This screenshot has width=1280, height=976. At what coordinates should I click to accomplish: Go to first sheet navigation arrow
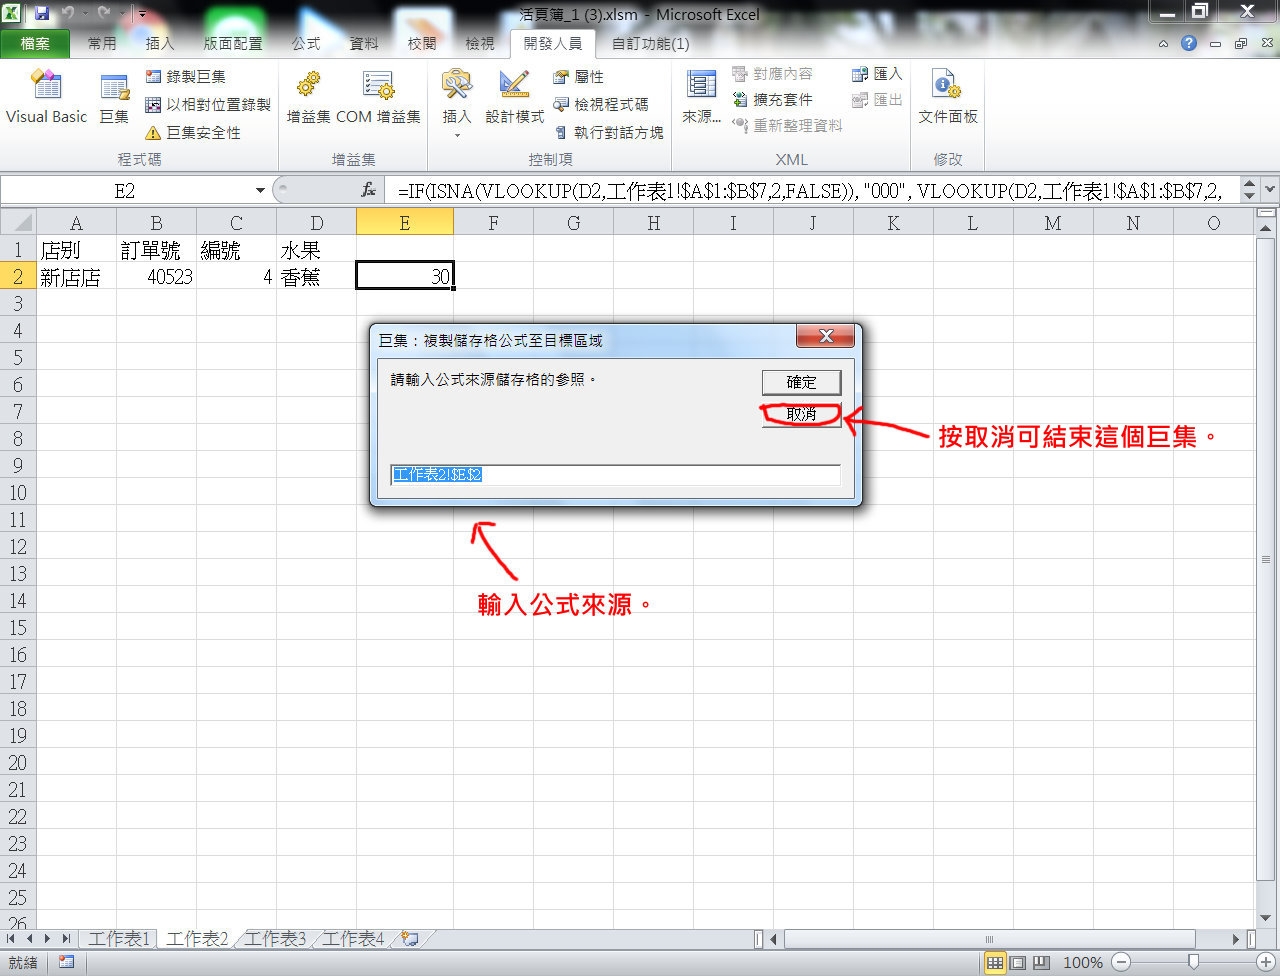(10, 938)
